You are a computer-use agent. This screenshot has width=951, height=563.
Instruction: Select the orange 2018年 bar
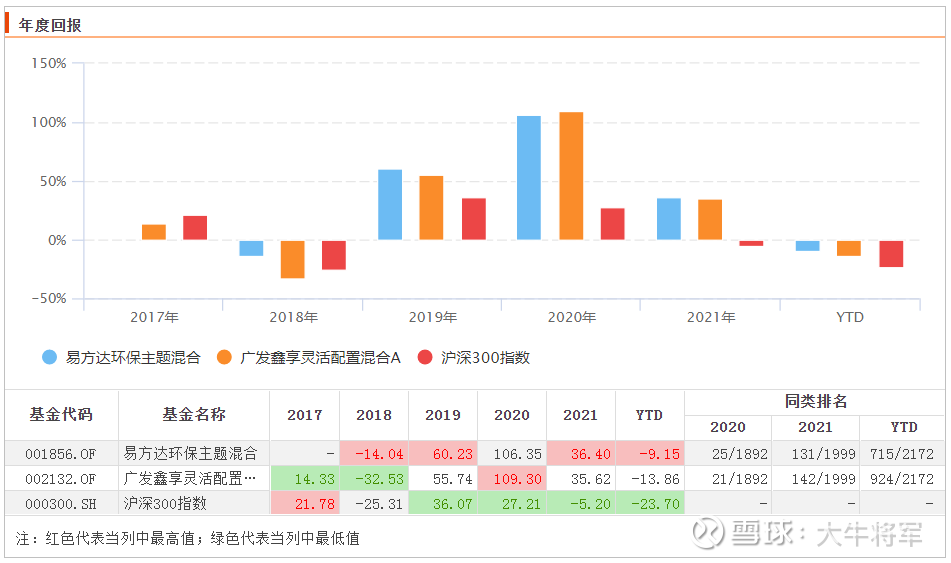292,260
